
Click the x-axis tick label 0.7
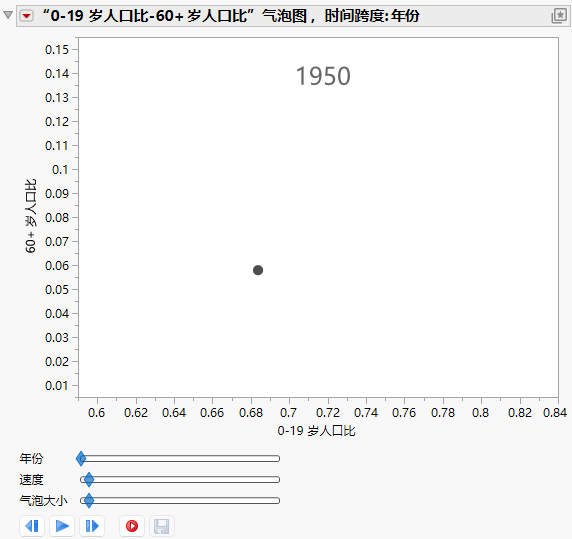[289, 413]
